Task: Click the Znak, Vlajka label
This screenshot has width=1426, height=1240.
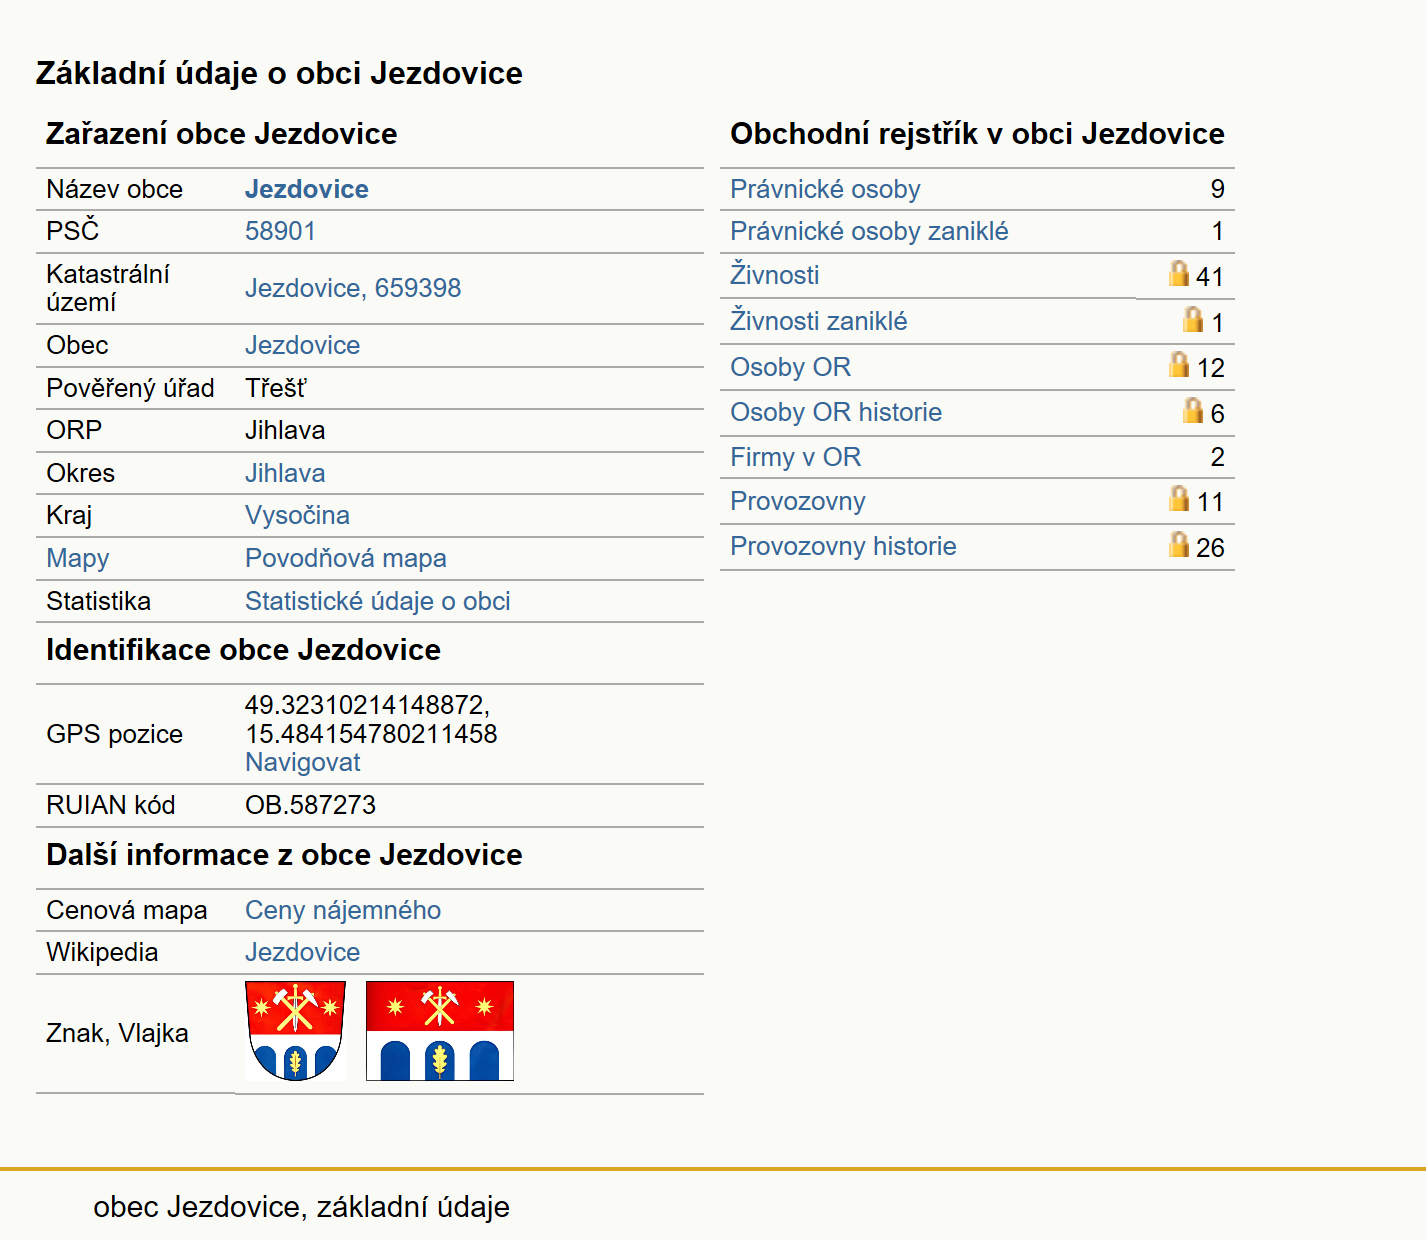Action: point(117,1033)
